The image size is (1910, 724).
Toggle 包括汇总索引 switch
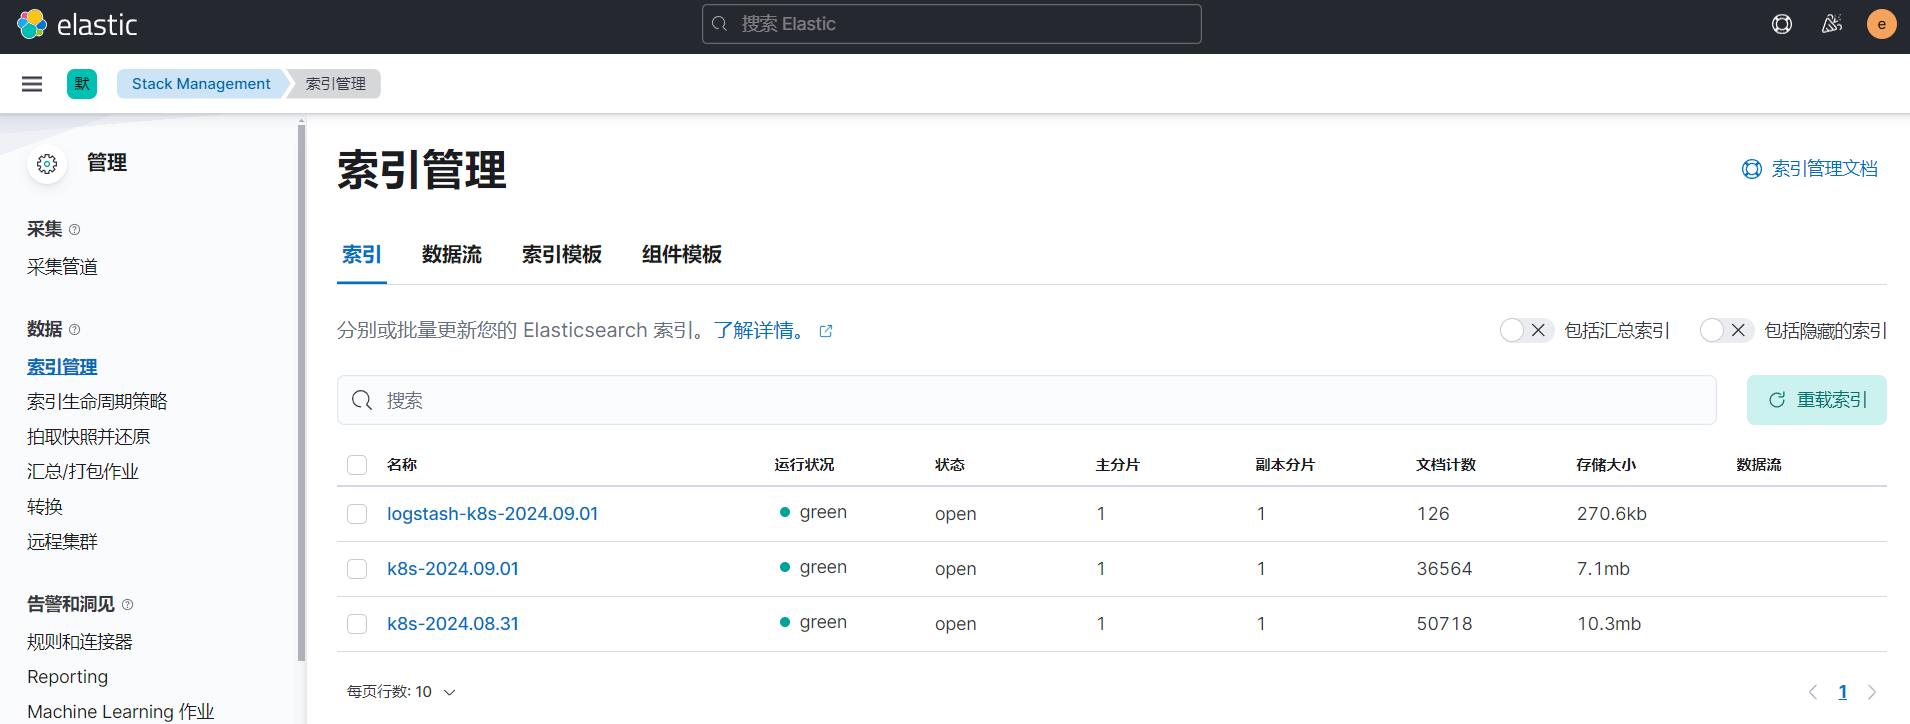pos(1527,330)
